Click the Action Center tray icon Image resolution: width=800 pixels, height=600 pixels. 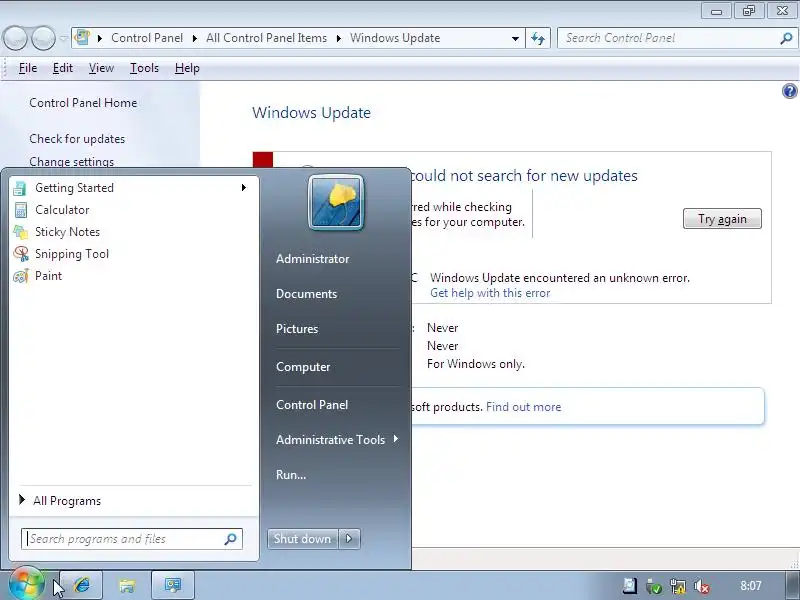(x=630, y=586)
